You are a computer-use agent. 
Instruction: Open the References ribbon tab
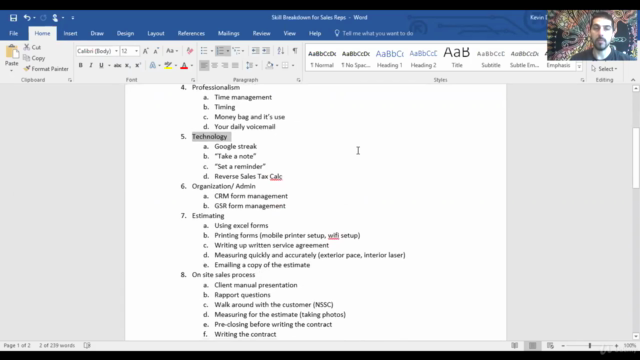(191, 33)
